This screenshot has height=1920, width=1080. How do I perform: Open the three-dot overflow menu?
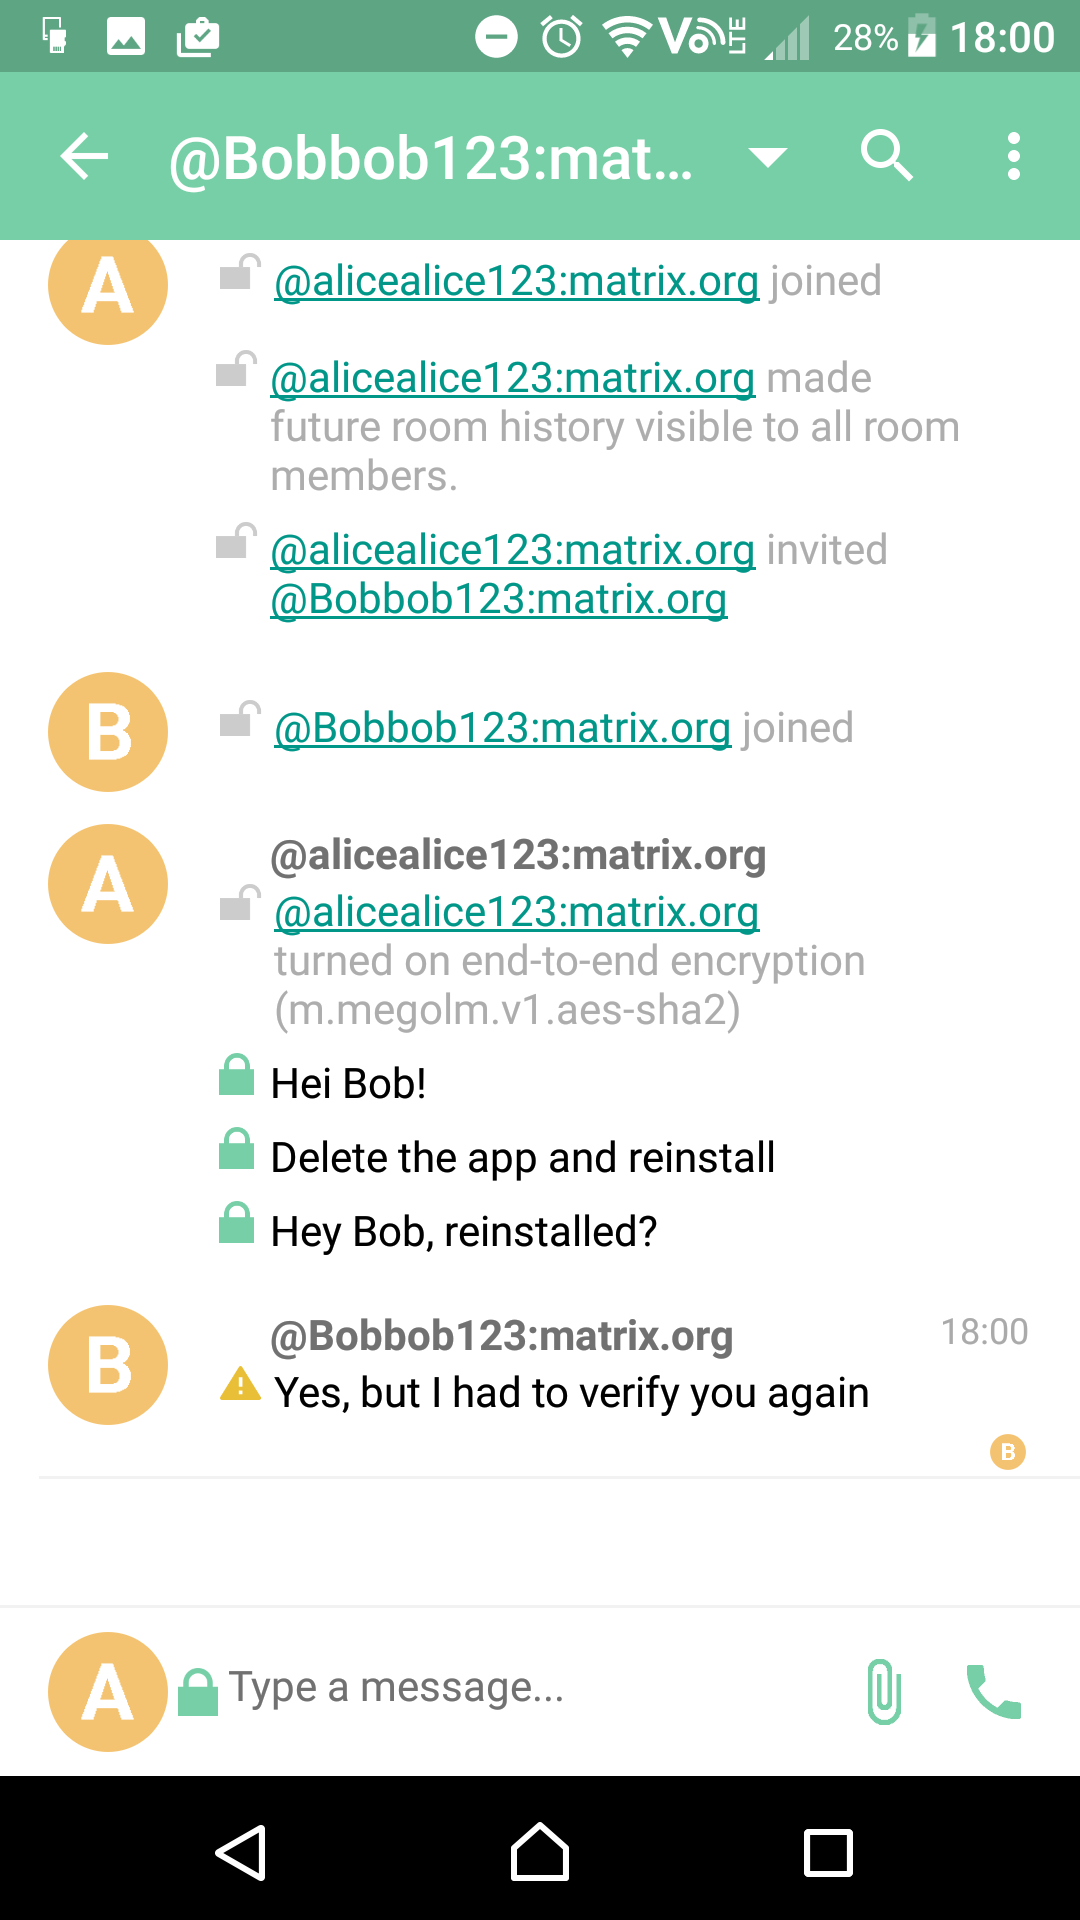1014,157
